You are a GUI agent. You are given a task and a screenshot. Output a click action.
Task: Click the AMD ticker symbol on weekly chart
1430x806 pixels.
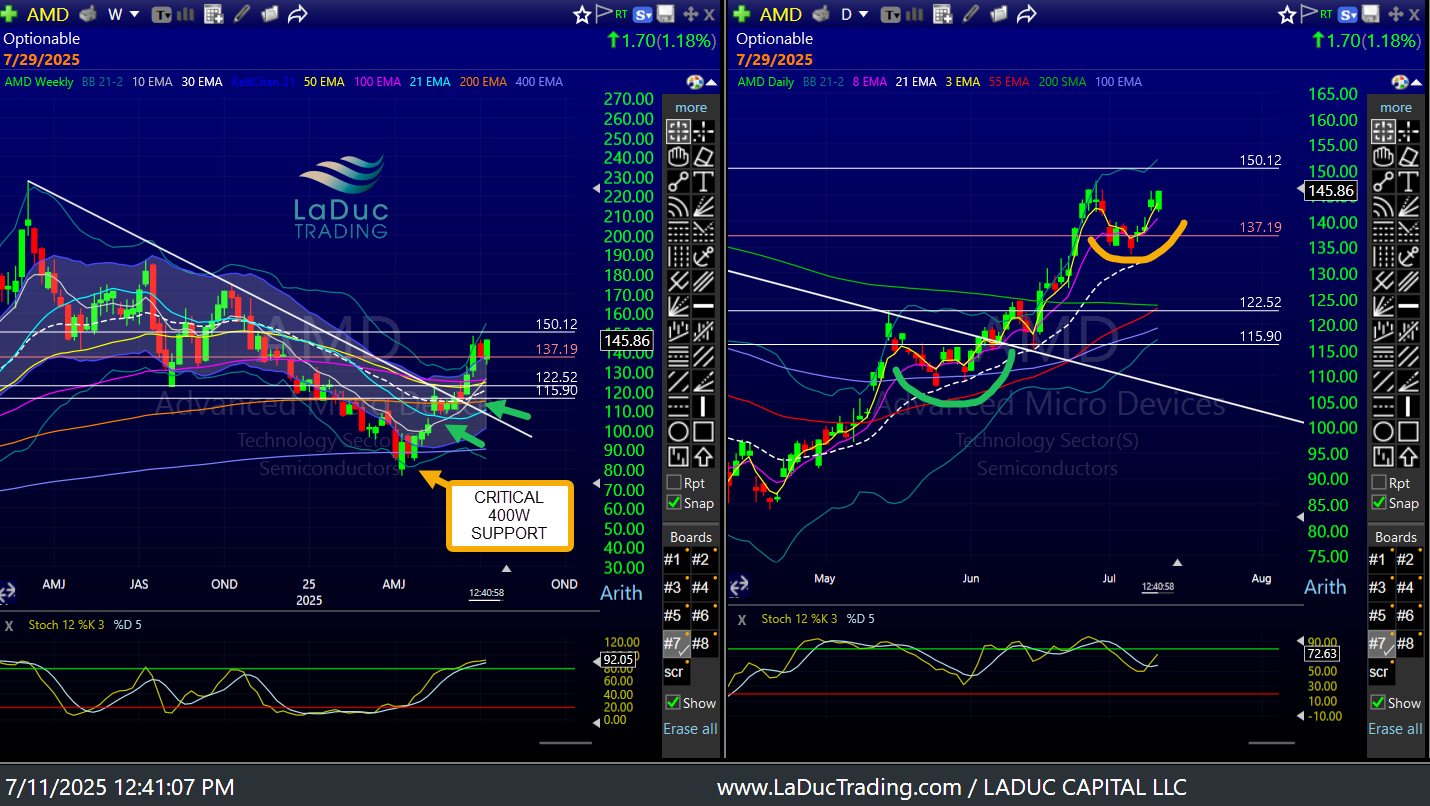pos(47,14)
